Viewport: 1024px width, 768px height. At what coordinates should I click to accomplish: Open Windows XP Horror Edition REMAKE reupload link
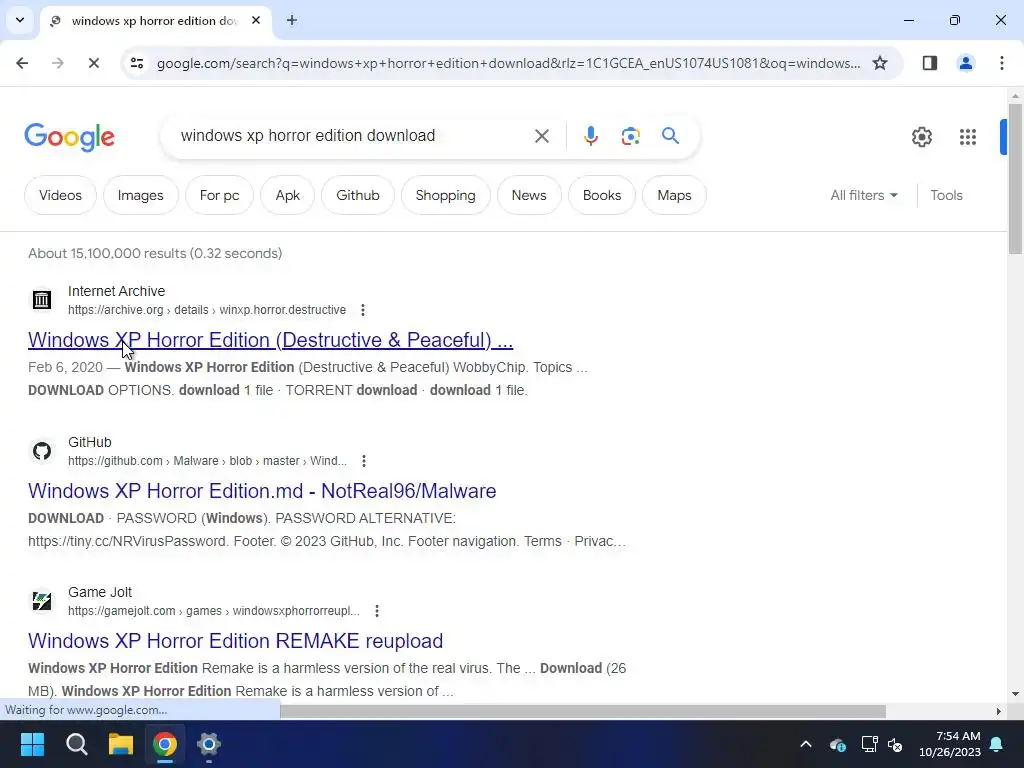[x=236, y=641]
